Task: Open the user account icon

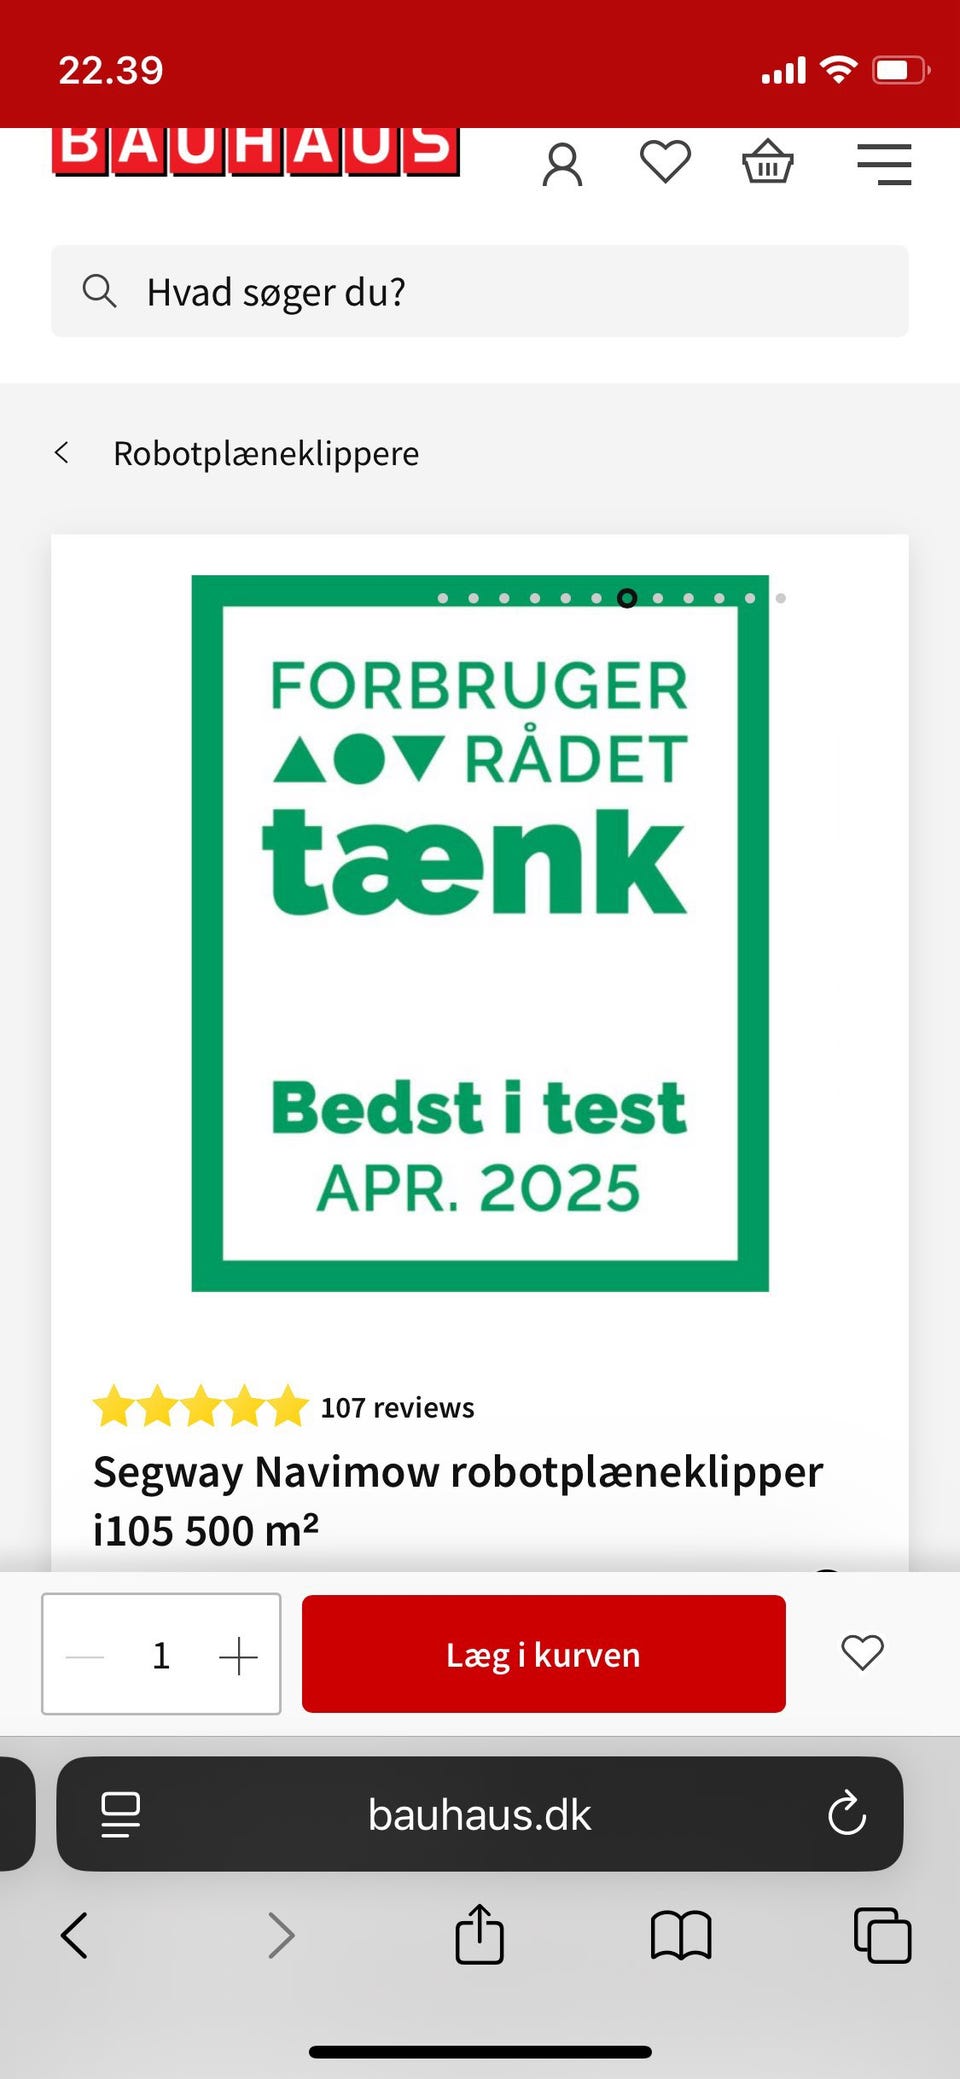Action: tap(562, 164)
